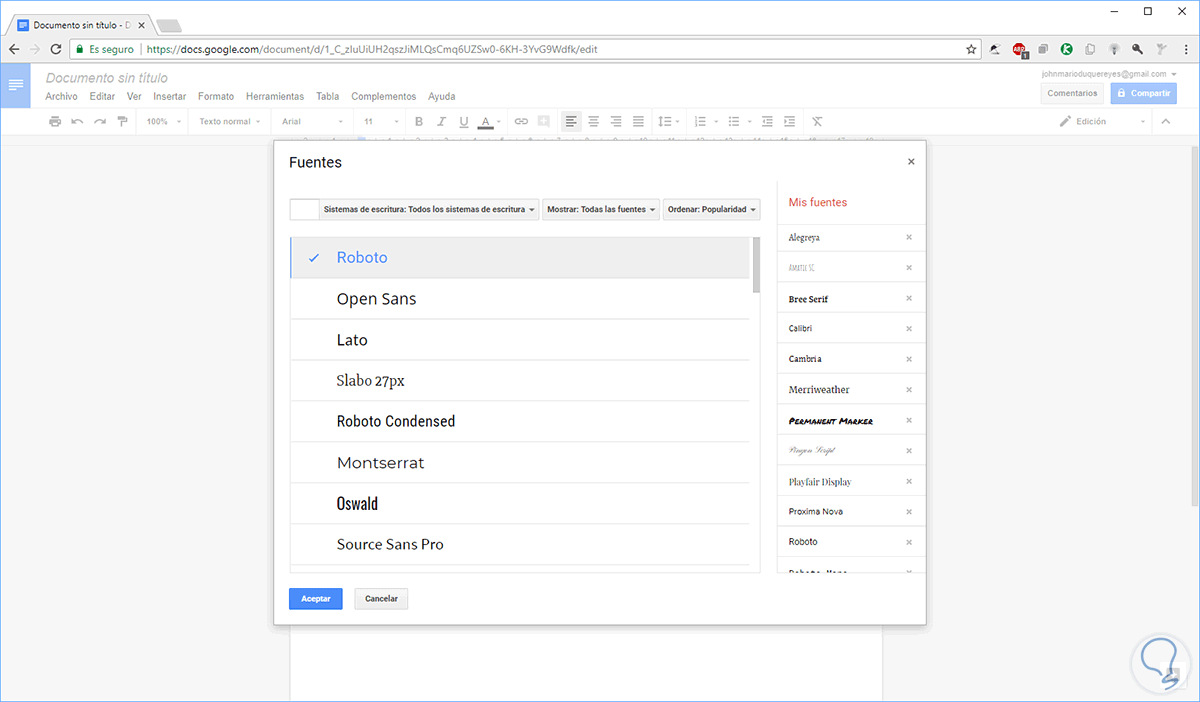
Task: Open the Formato menu
Action: point(216,97)
